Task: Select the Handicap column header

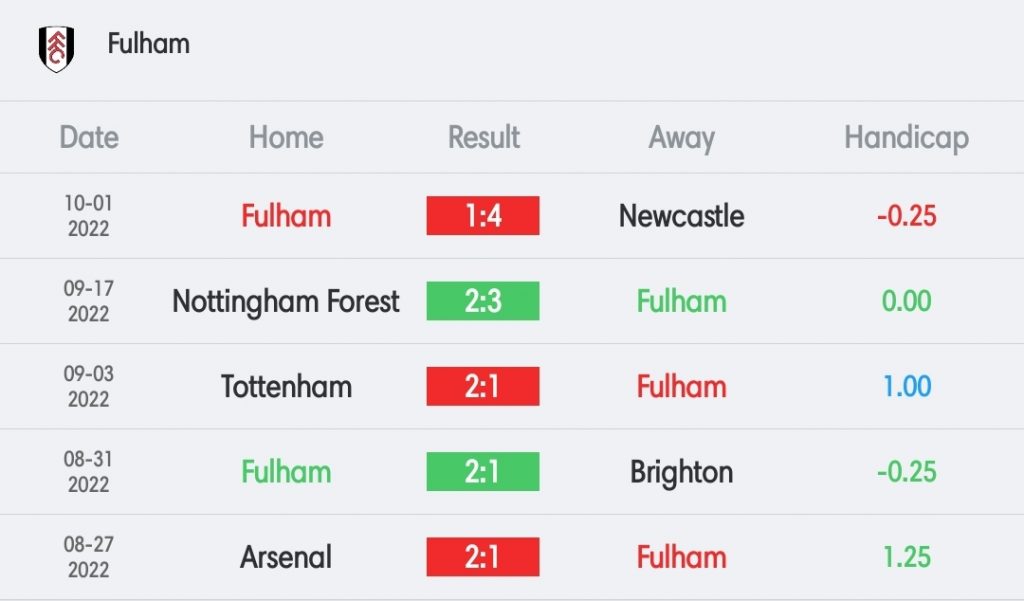Action: point(906,138)
